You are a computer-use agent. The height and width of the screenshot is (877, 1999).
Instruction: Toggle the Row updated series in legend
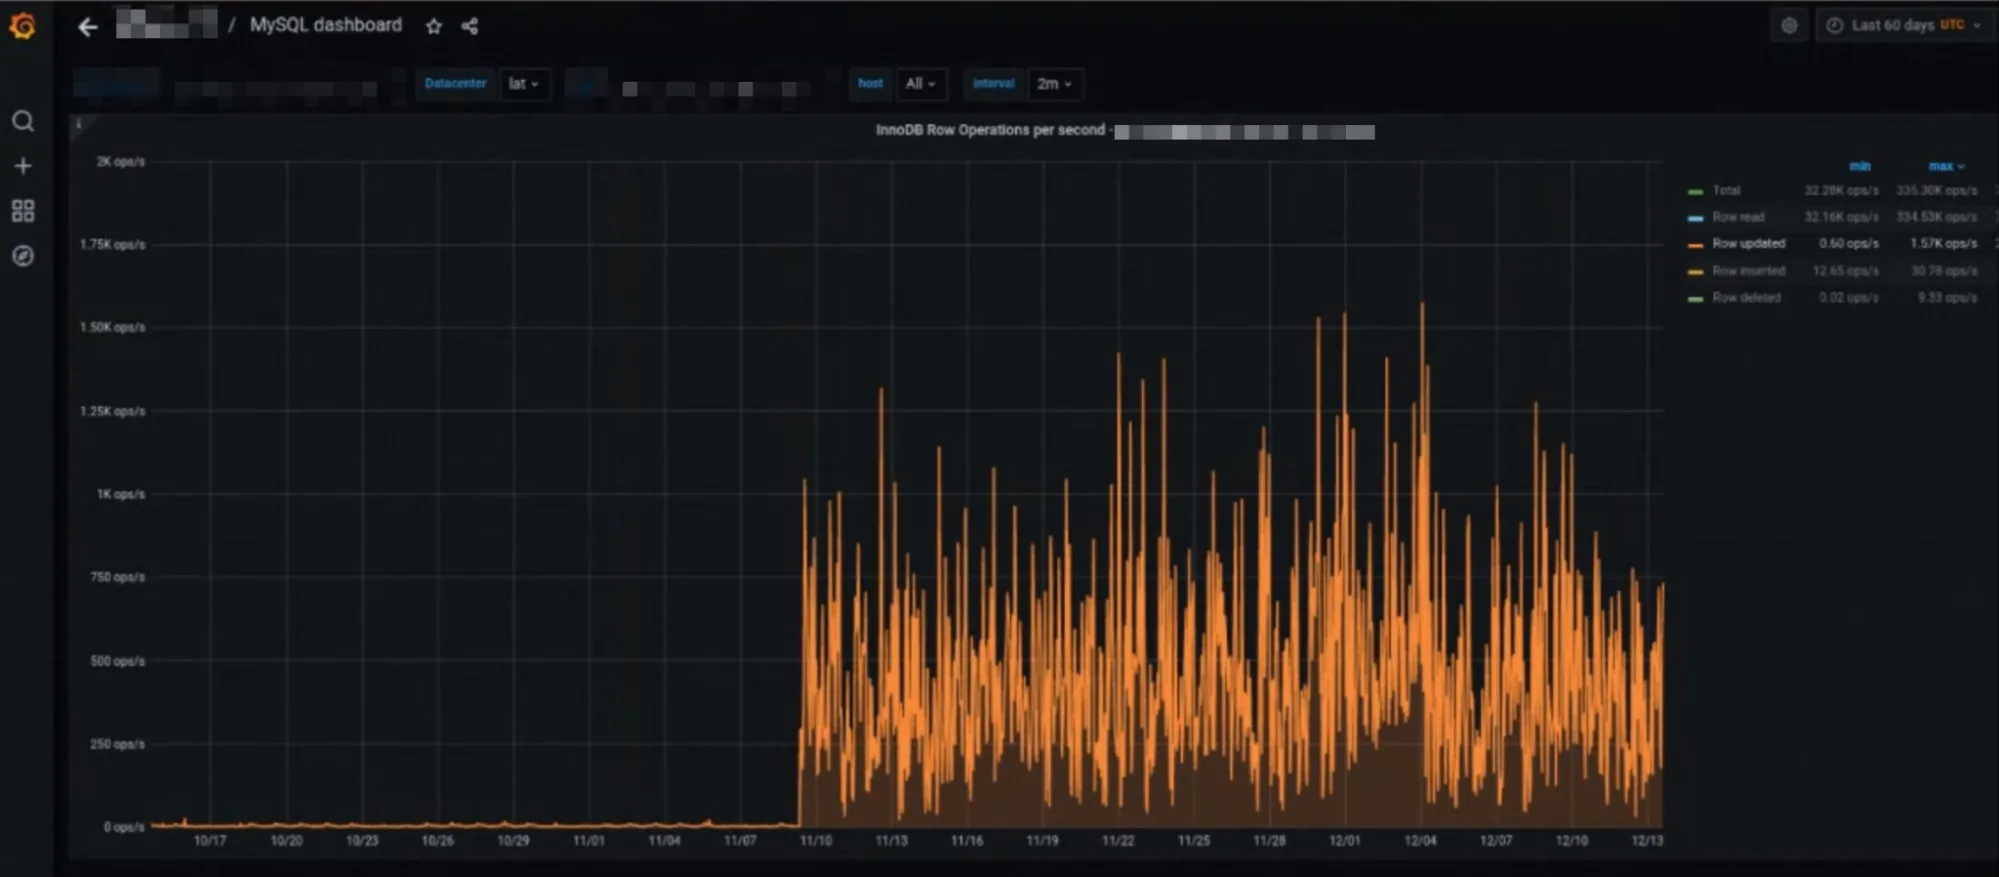(1748, 243)
